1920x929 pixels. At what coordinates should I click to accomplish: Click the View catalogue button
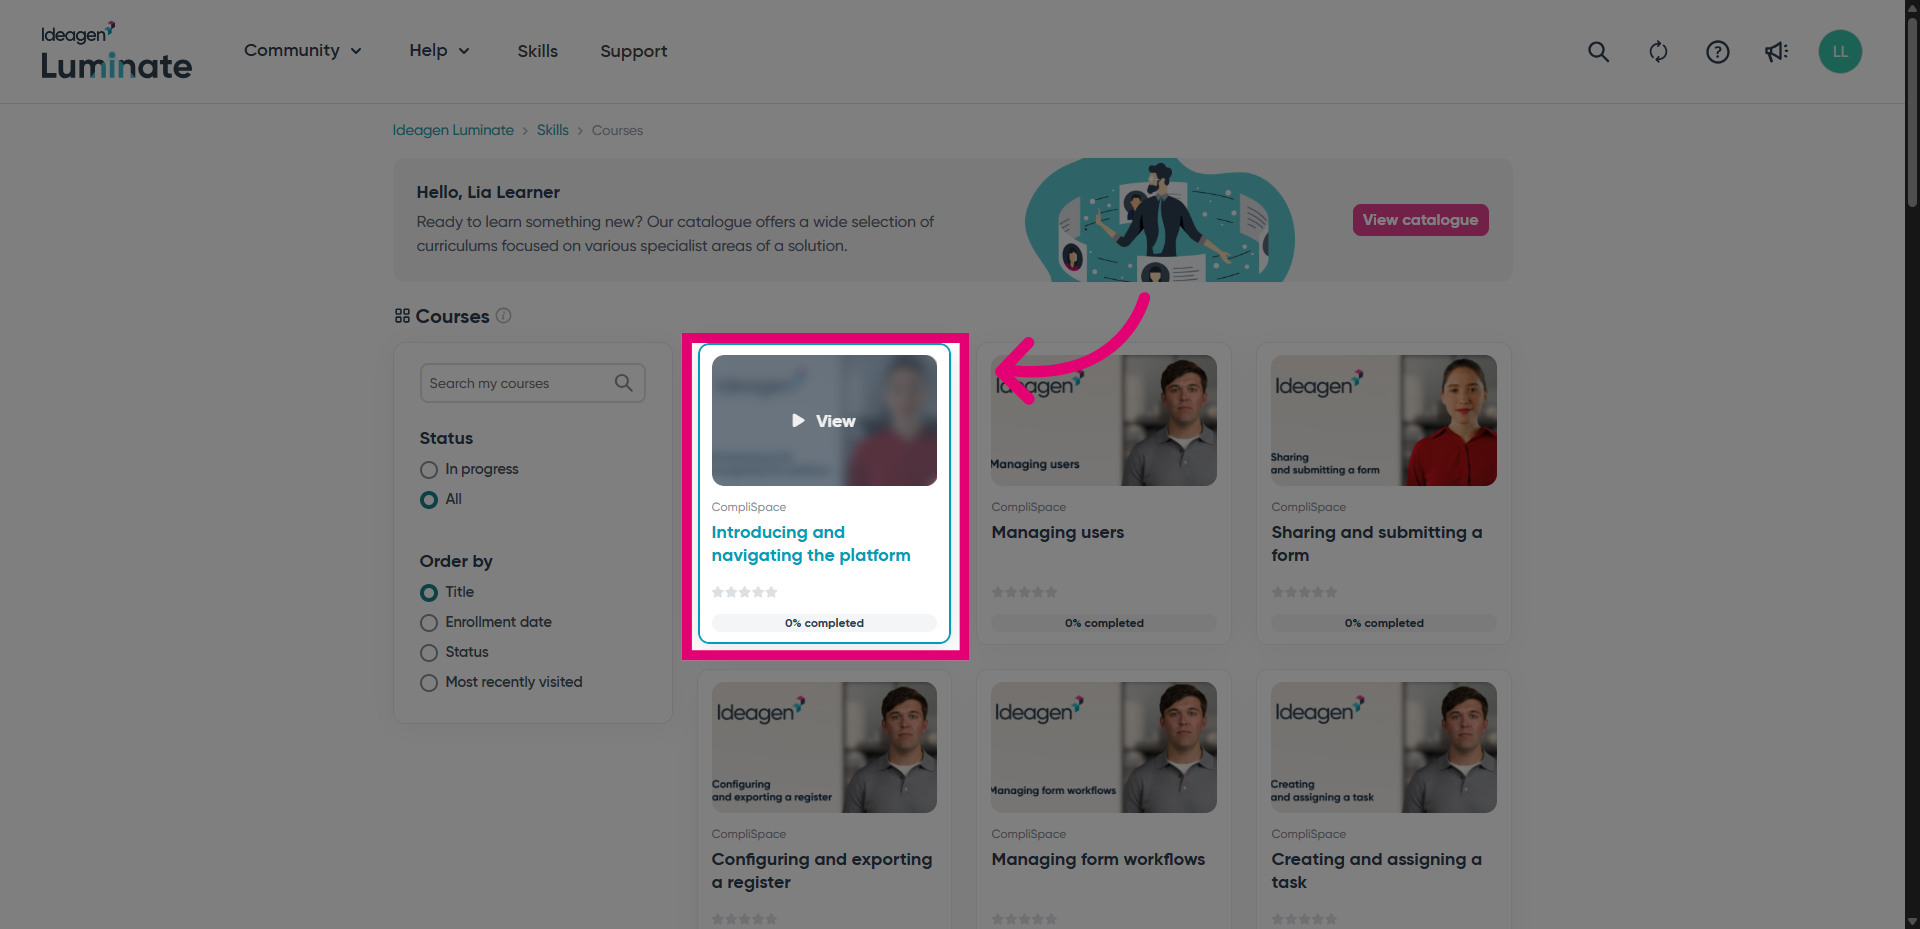click(1420, 220)
